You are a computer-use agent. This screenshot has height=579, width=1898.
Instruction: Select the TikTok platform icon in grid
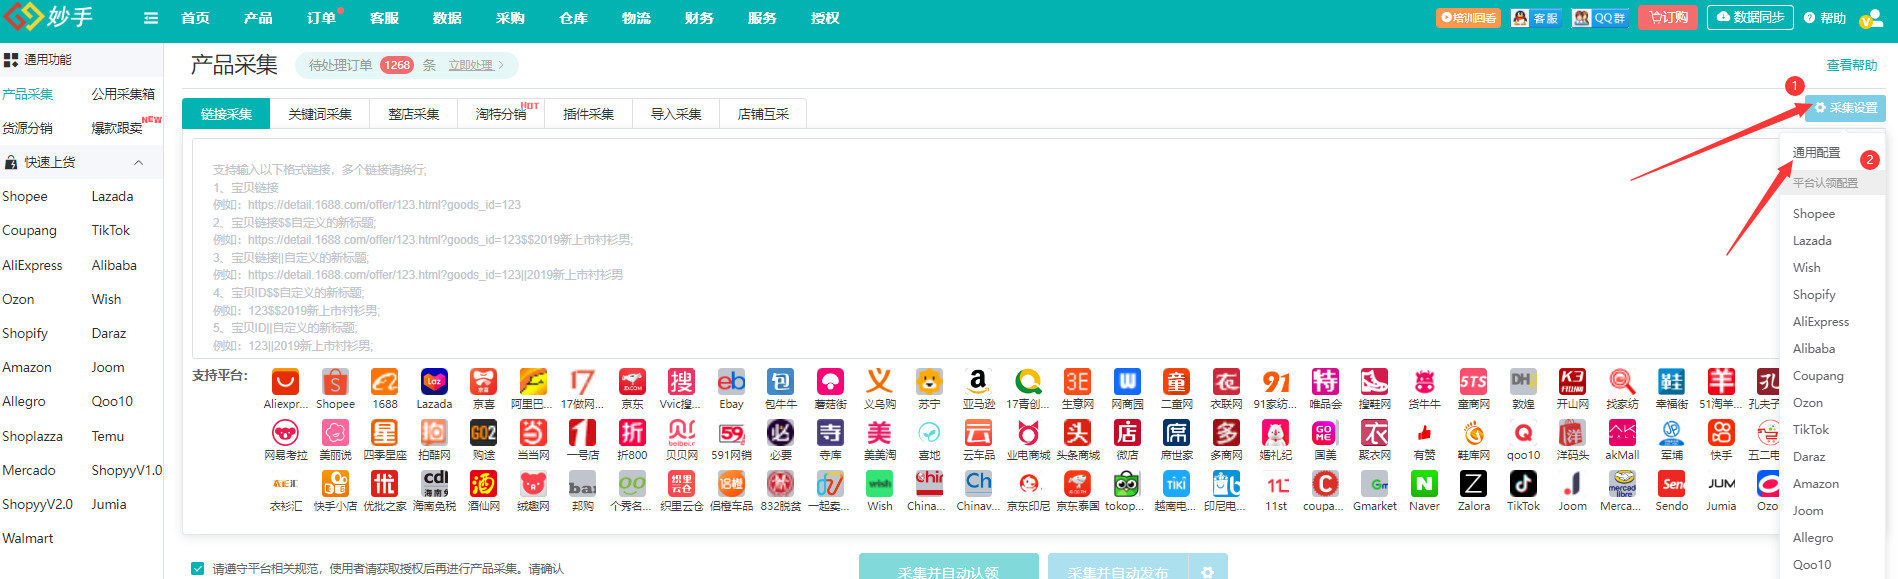pos(1523,484)
